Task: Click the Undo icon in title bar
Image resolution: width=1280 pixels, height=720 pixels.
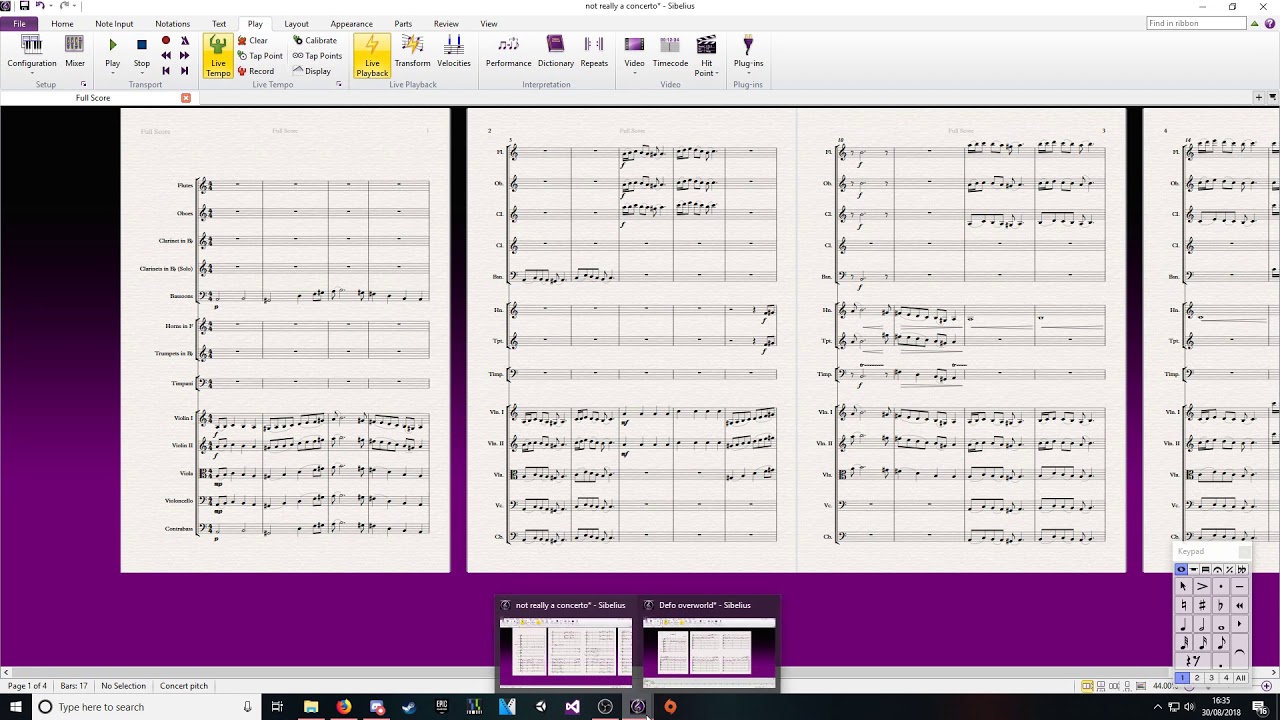Action: (39, 6)
